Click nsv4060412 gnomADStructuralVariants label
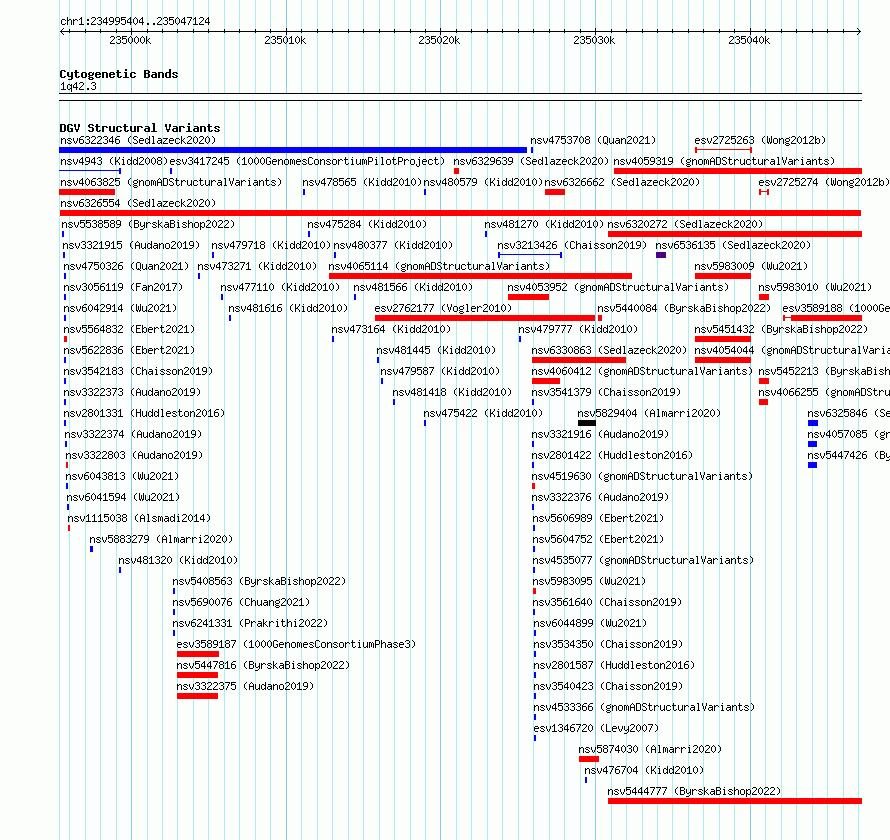 (642, 371)
